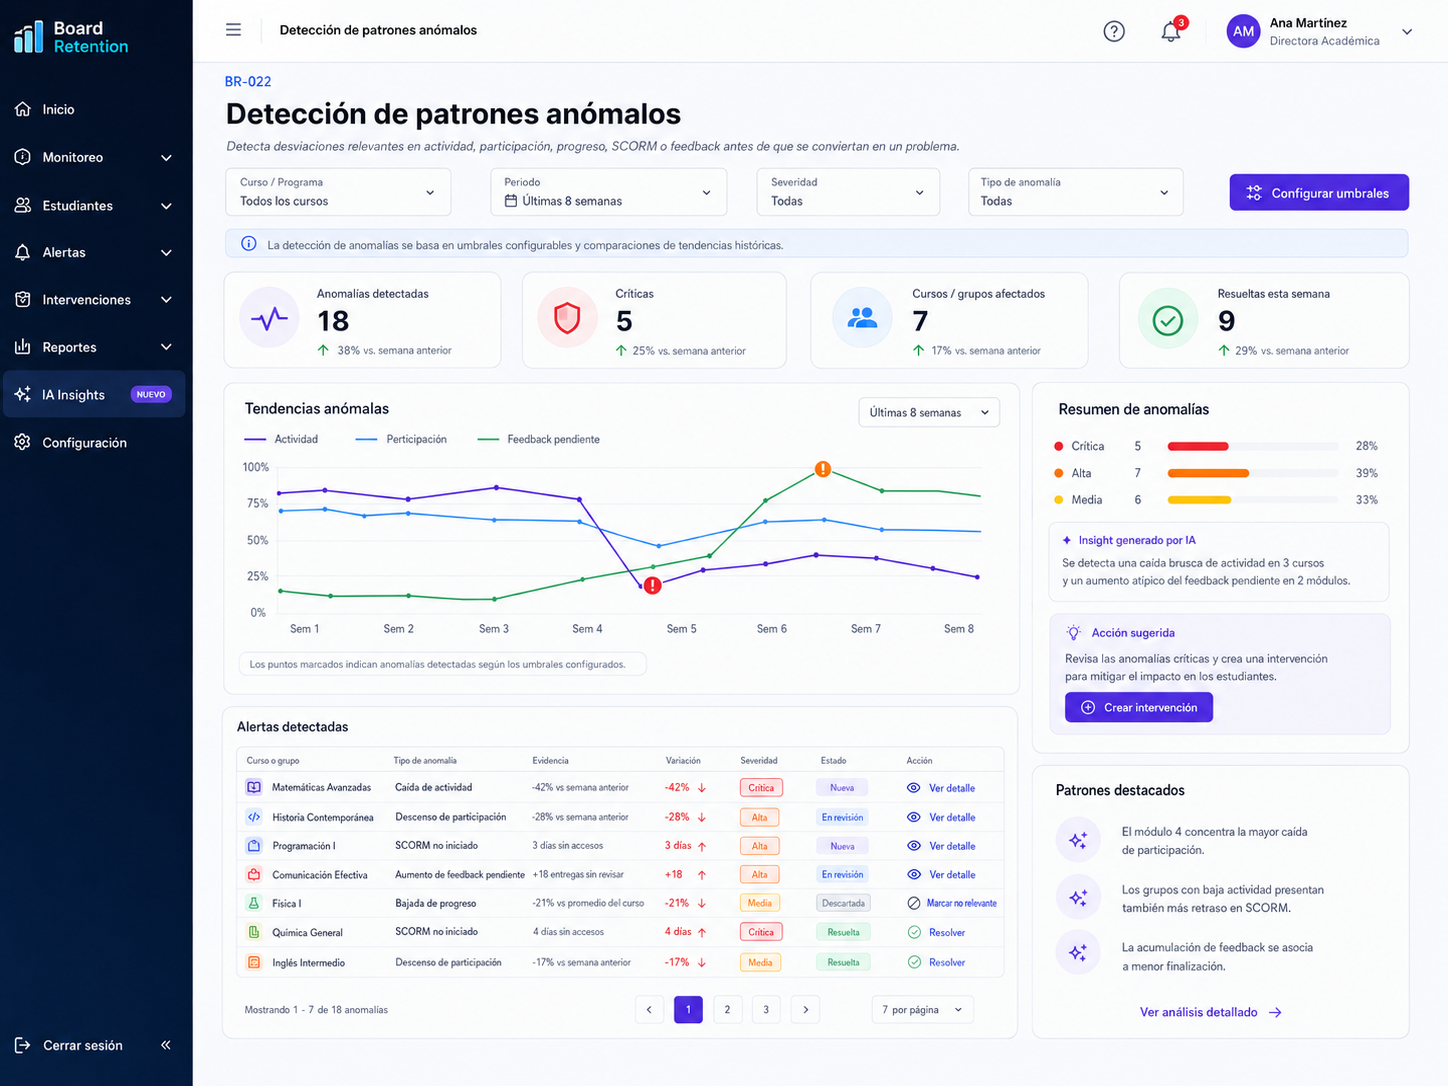
Task: Expand the Monitoreo sidebar section
Action: [96, 157]
